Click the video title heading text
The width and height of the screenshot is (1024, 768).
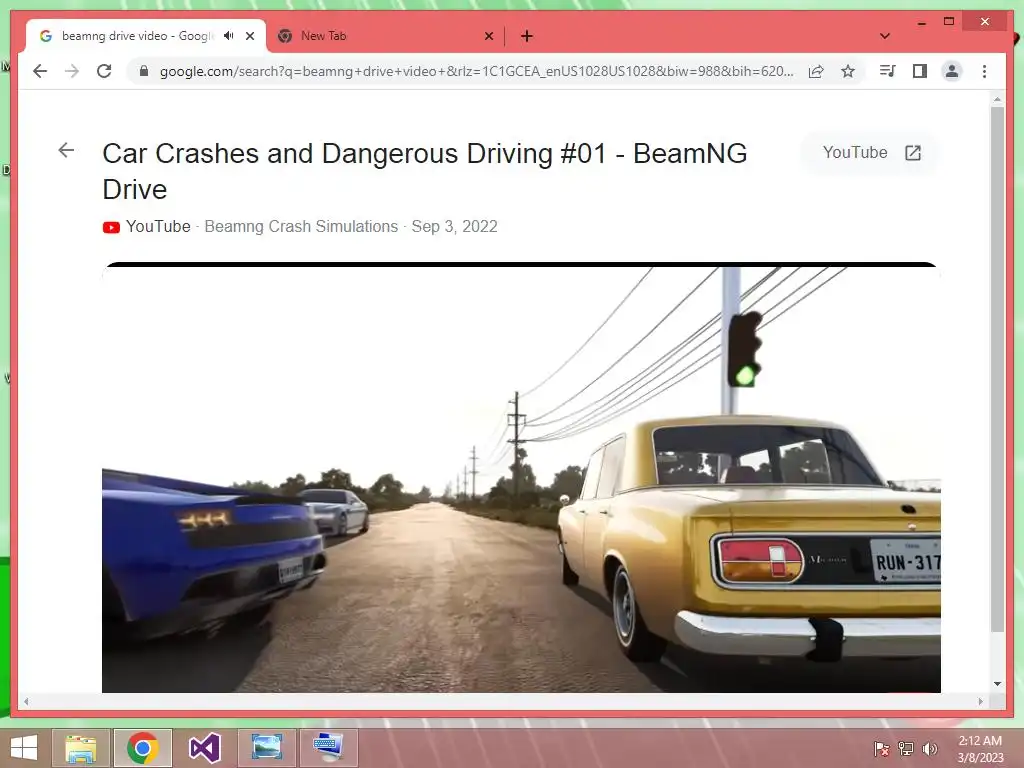[x=424, y=171]
